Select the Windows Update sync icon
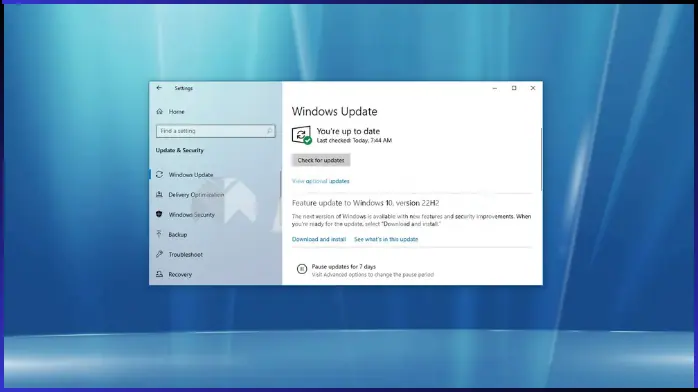 159,174
